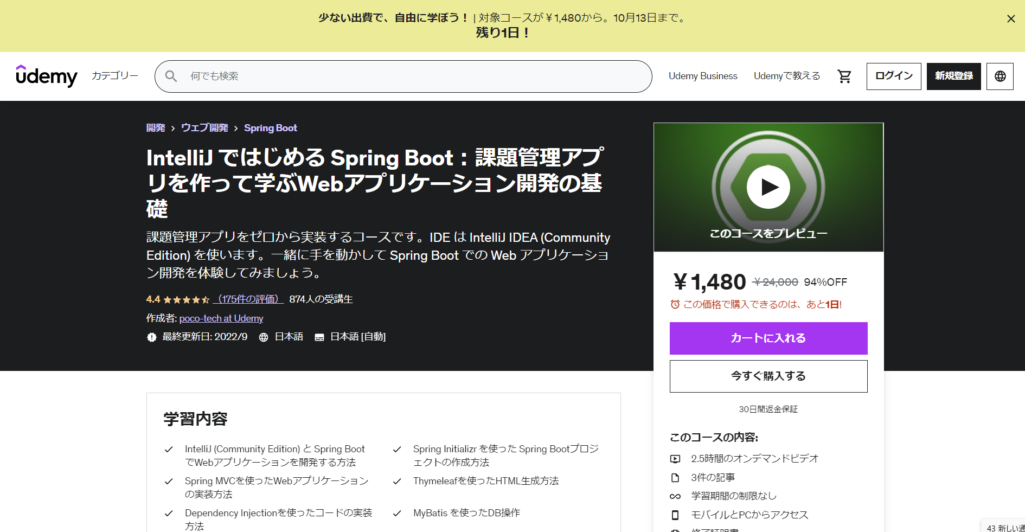Viewport: 1025px width, 532px height.
Task: Click the mobile icon beside モバイルとPCからアクセス
Action: [x=675, y=515]
